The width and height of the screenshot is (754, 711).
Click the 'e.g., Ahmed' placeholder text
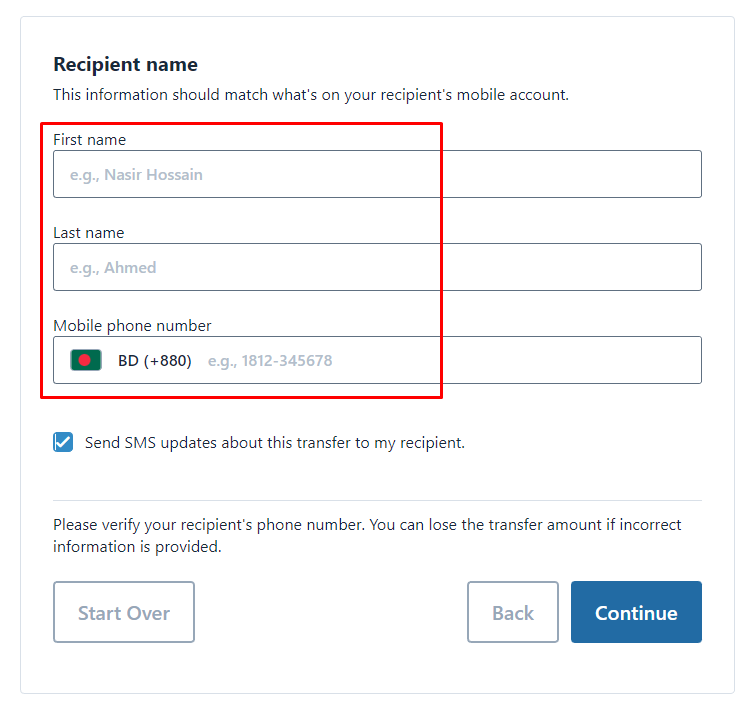point(113,268)
